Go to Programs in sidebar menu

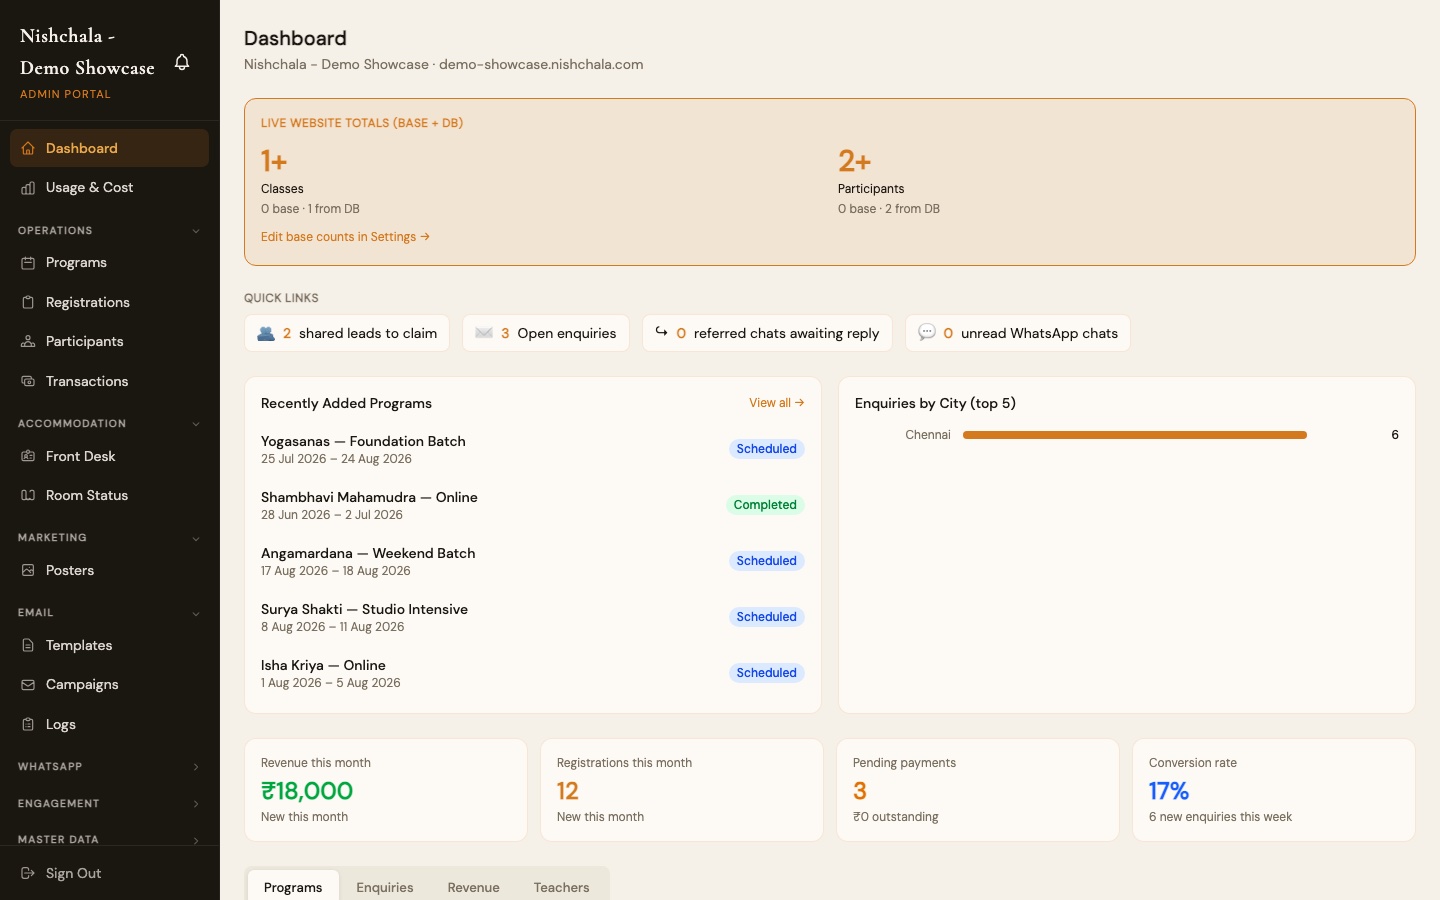point(109,263)
